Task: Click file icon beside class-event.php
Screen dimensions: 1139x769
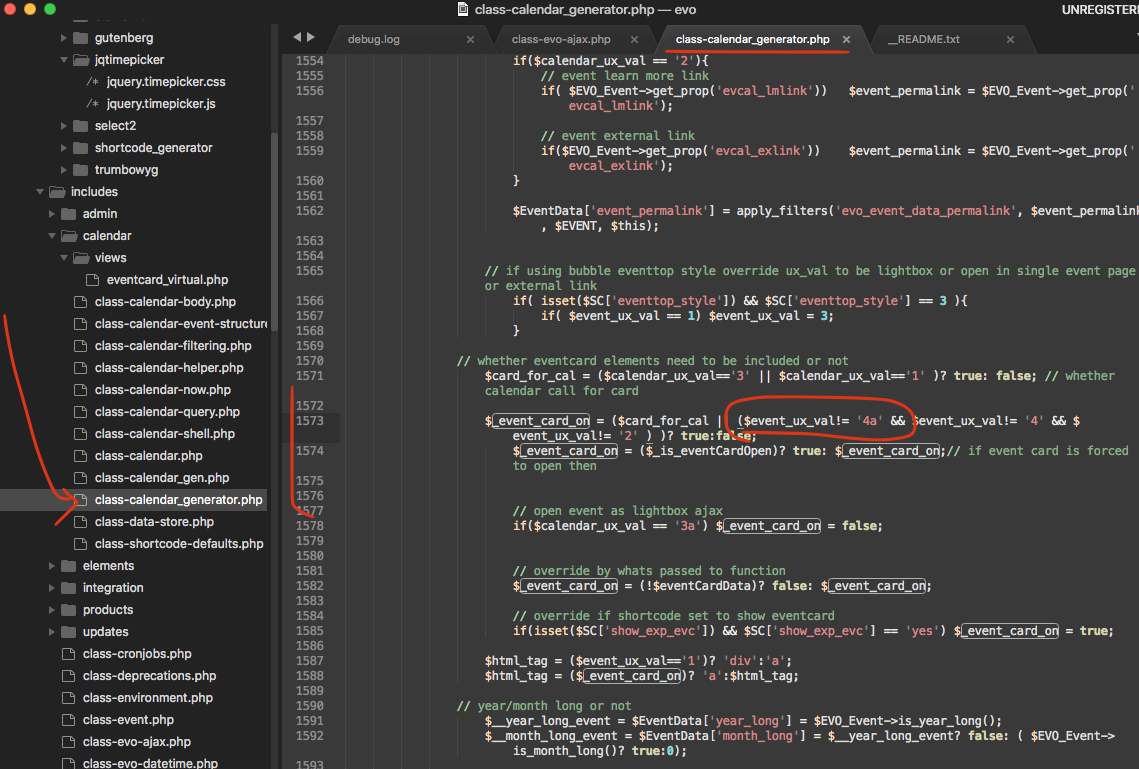Action: (69, 720)
